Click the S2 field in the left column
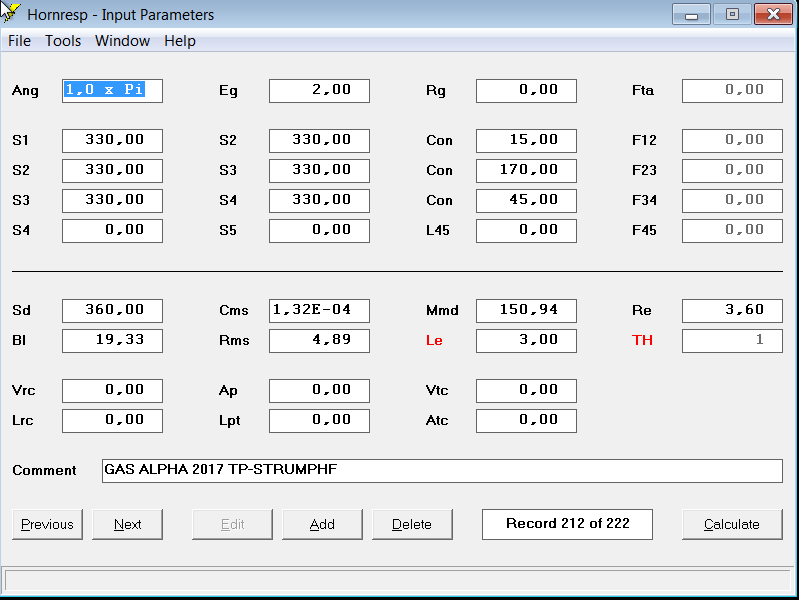This screenshot has height=600, width=799. click(112, 171)
